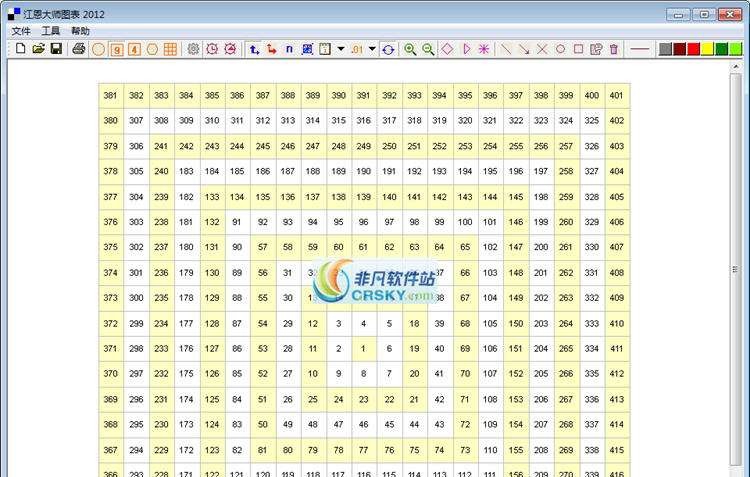Image resolution: width=750 pixels, height=477 pixels.
Task: Print the chart using printer icon
Action: (x=79, y=48)
